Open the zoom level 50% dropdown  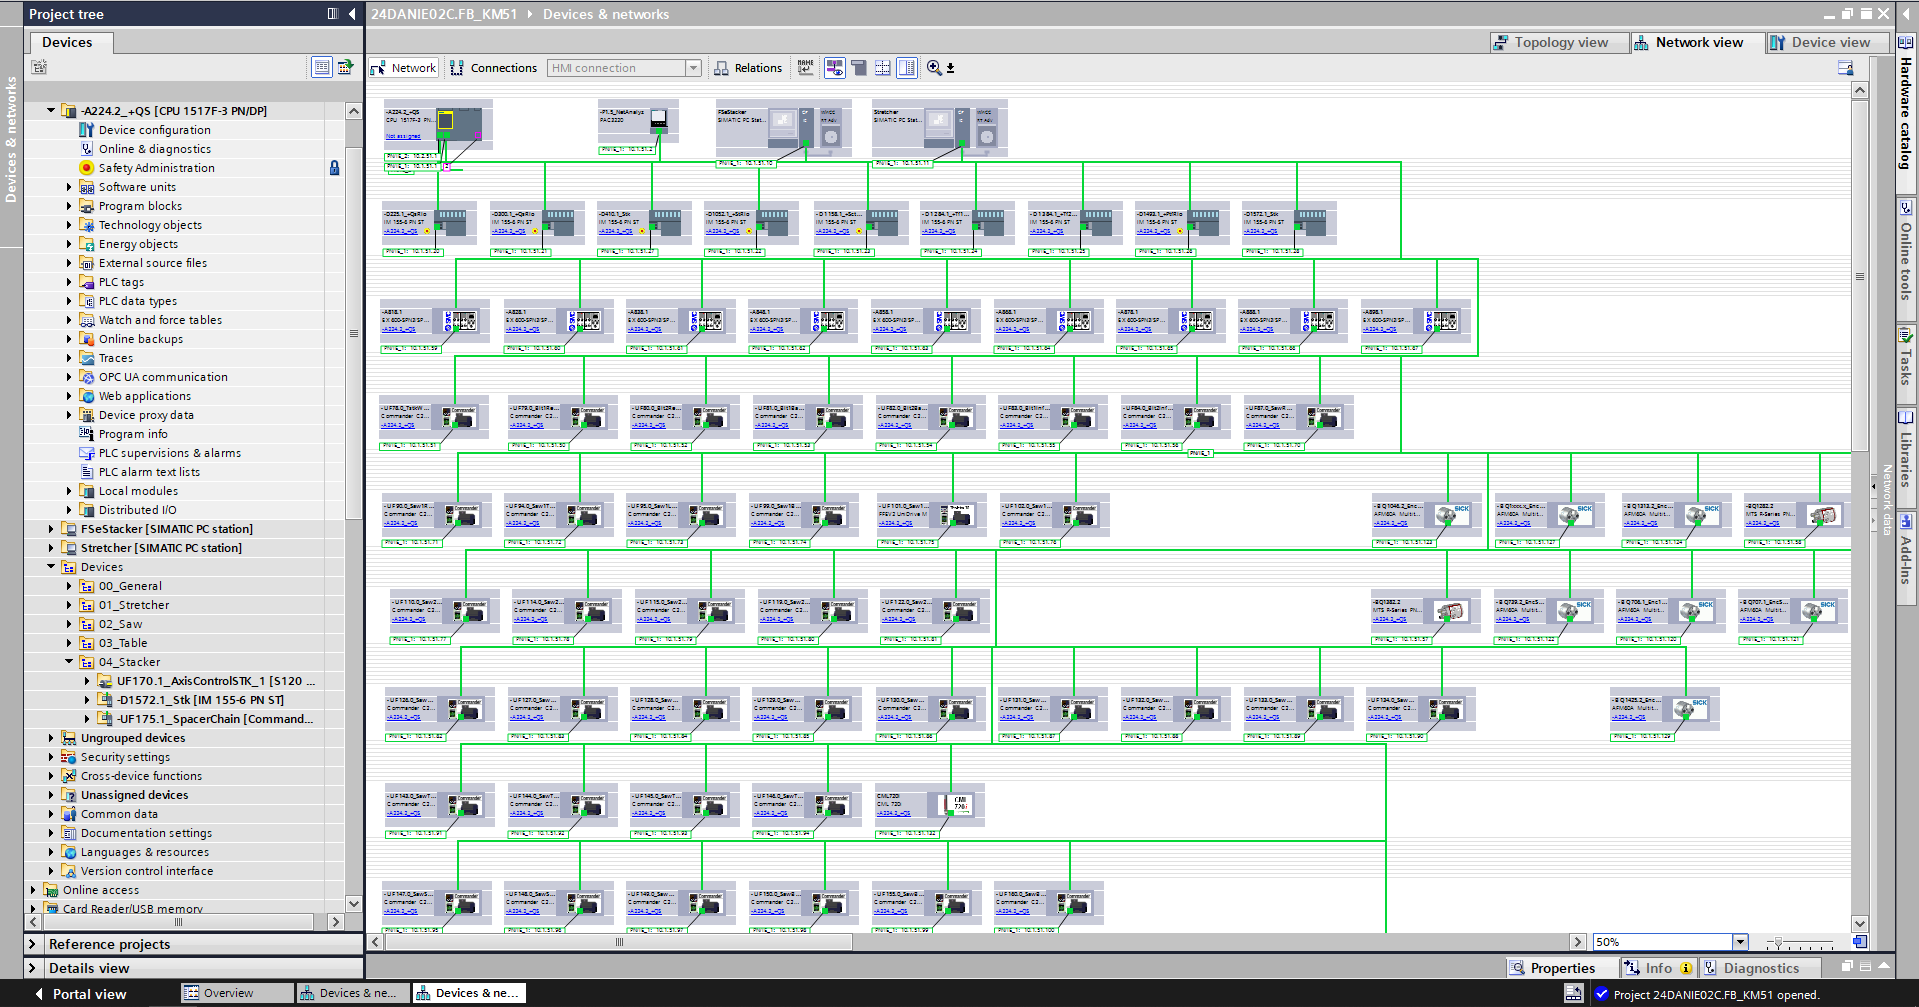click(1740, 942)
